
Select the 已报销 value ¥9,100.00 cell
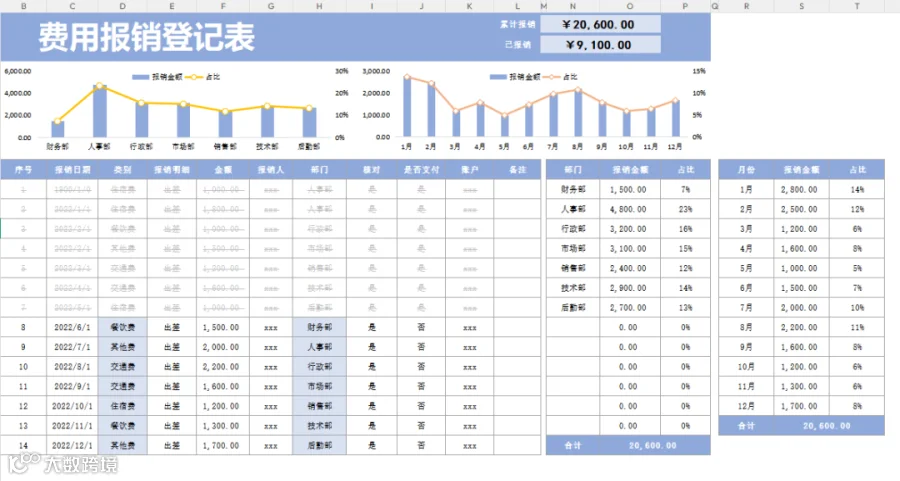[x=600, y=44]
